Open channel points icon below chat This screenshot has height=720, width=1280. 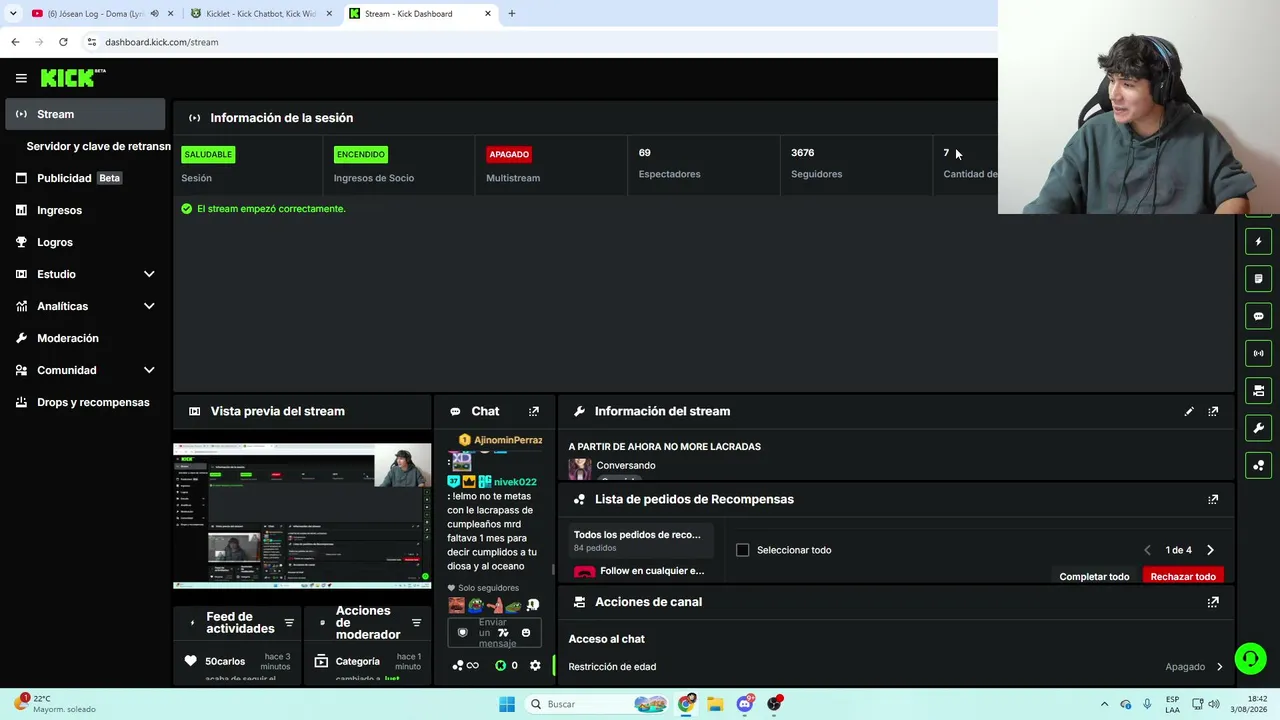click(458, 666)
